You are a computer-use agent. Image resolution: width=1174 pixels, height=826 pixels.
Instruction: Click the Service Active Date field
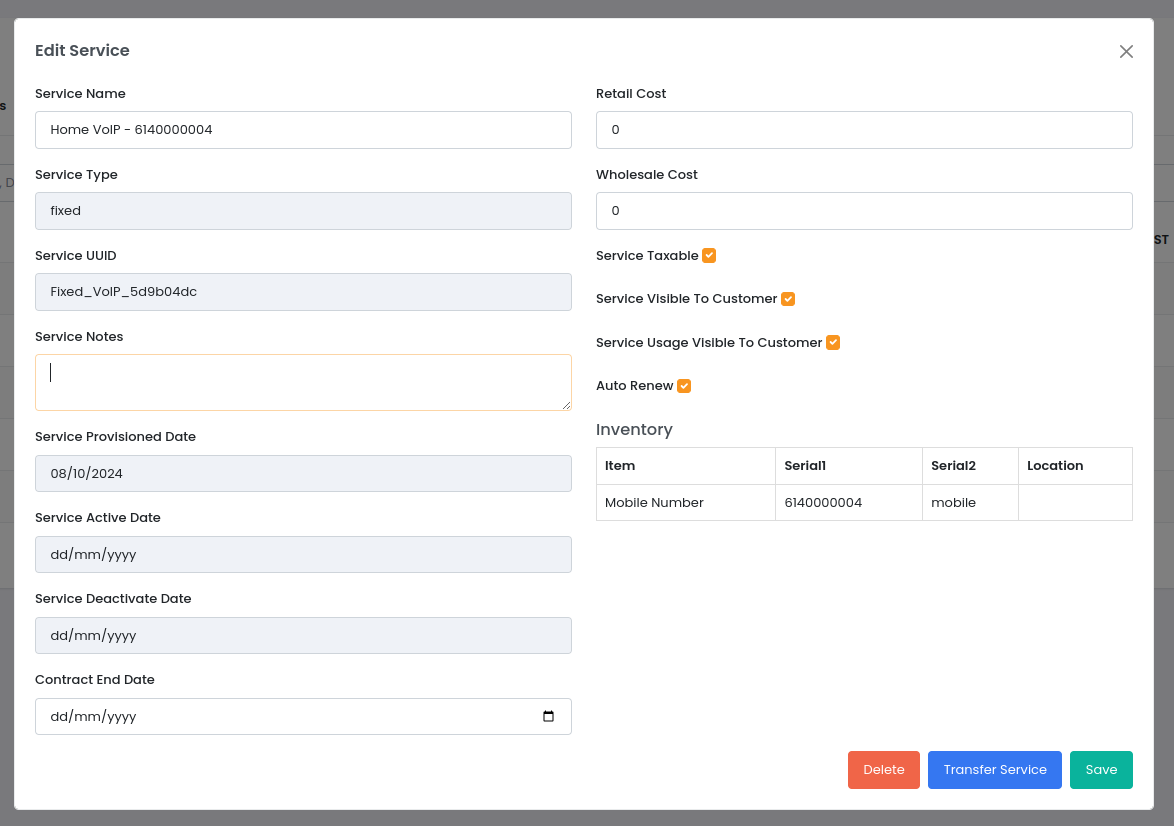(303, 554)
